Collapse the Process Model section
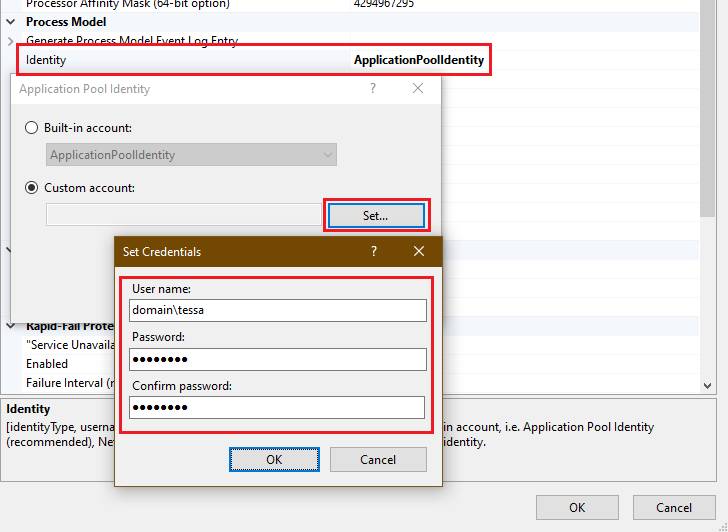 click(11, 21)
